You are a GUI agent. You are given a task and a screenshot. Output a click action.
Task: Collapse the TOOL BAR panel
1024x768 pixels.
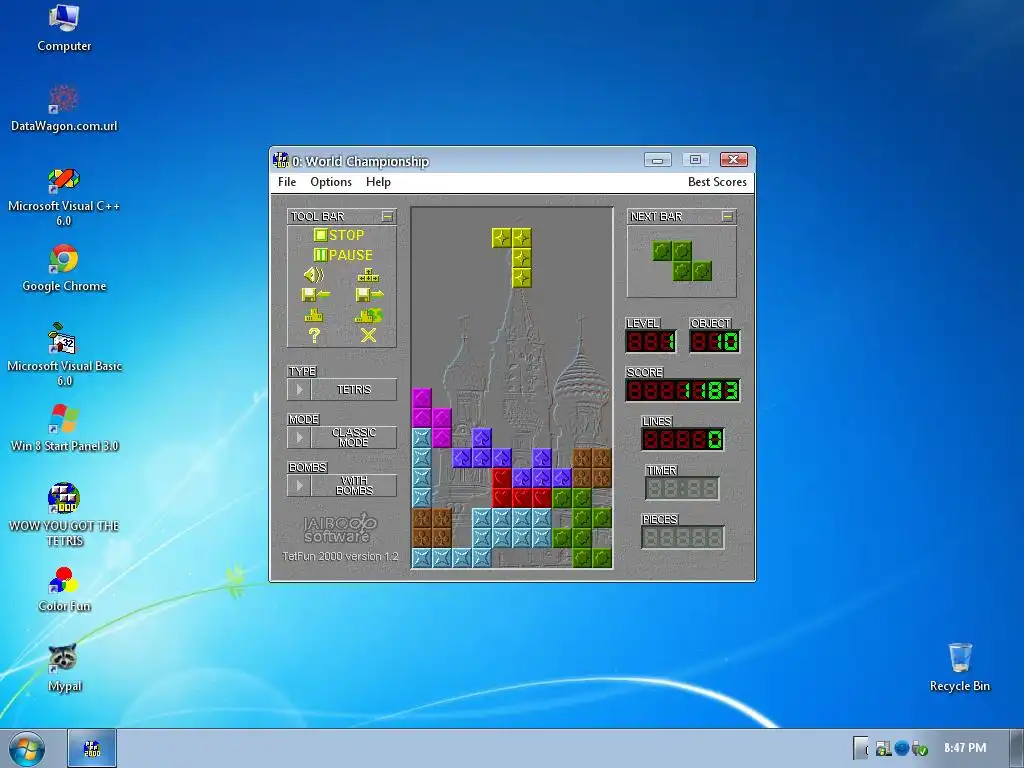coord(387,216)
